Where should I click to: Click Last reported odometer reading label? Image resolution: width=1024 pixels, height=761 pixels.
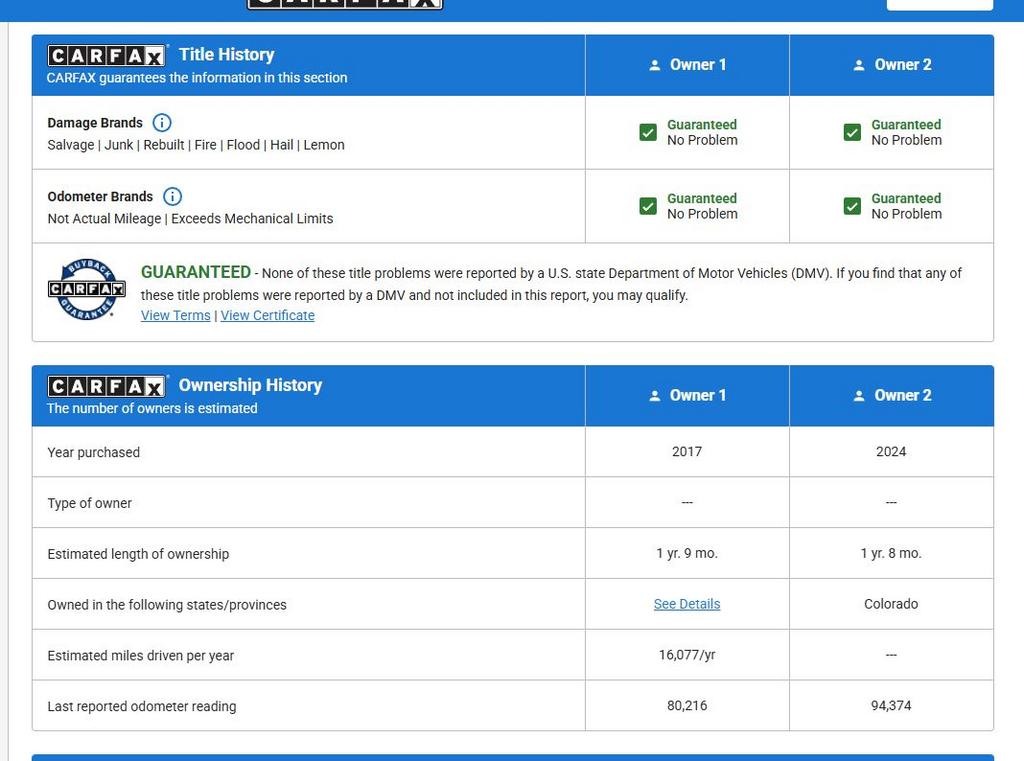(x=142, y=706)
